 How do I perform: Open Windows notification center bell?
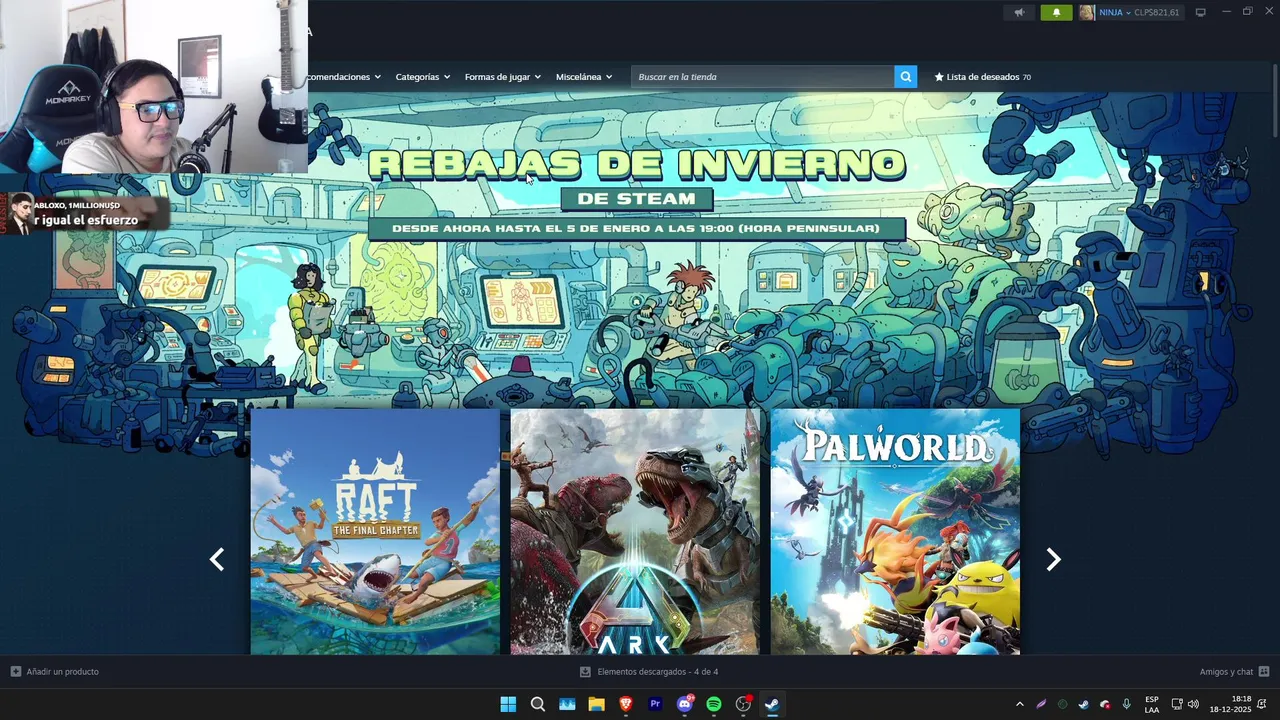click(x=1262, y=704)
